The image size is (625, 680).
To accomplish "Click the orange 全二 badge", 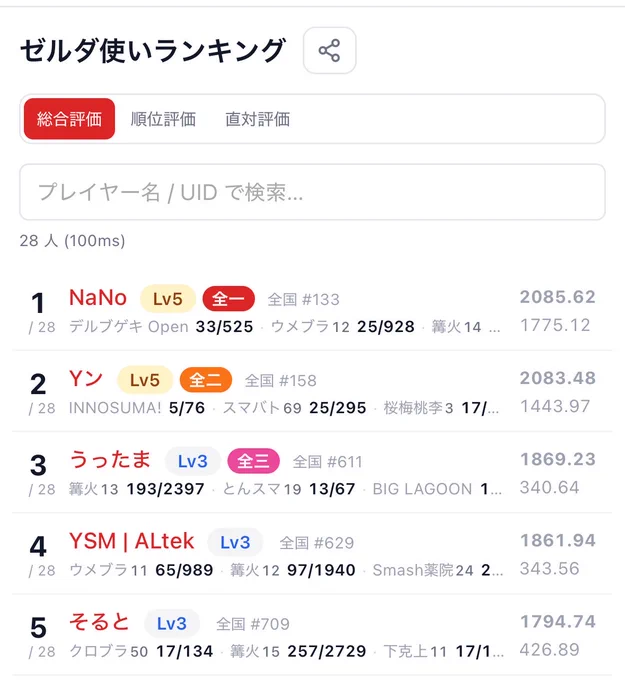I will (x=206, y=380).
